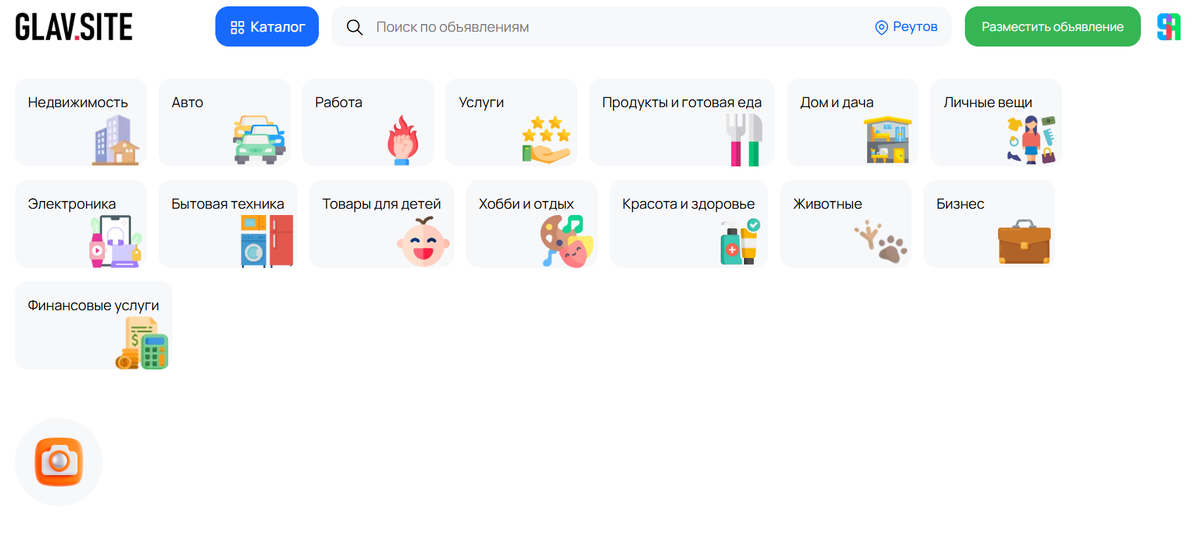Select the Финансовые услуги label
This screenshot has width=1200, height=545.
click(x=93, y=305)
